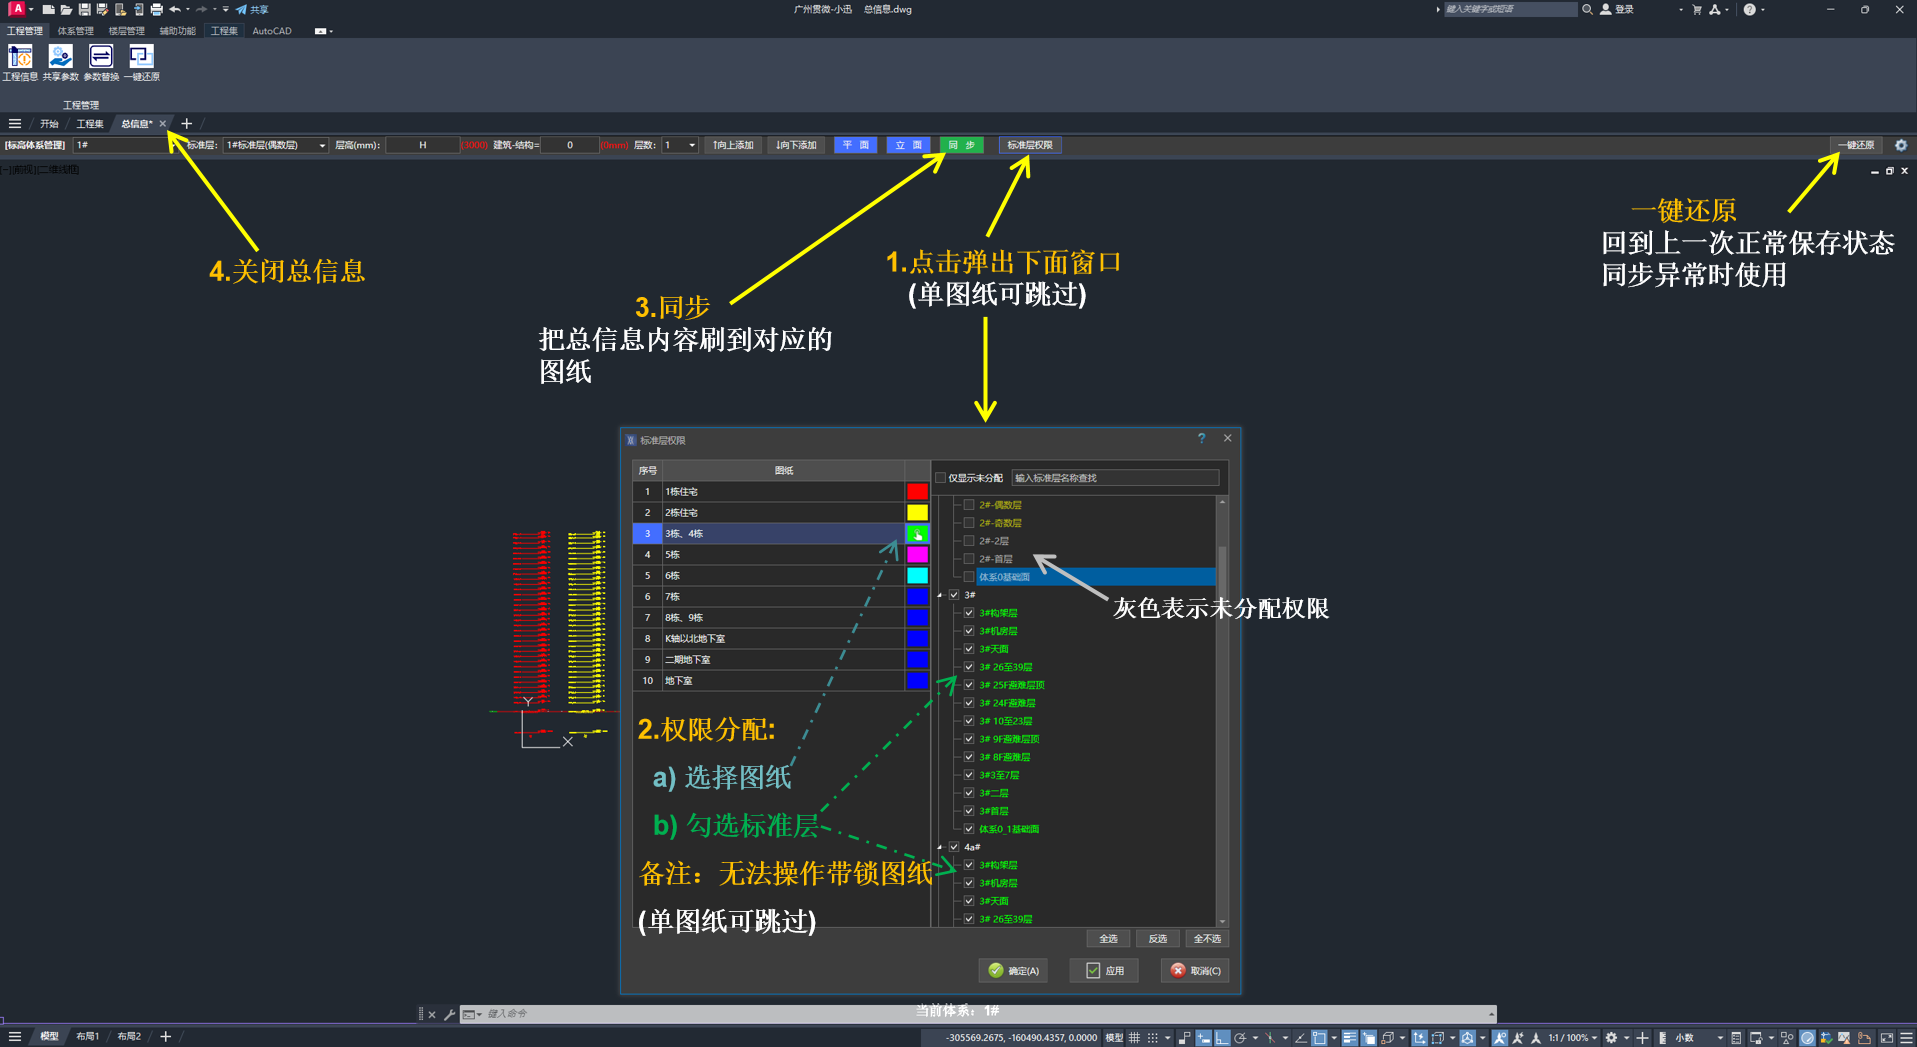This screenshot has width=1917, height=1047.
Task: Open the 层数 dropdown
Action: click(x=679, y=145)
